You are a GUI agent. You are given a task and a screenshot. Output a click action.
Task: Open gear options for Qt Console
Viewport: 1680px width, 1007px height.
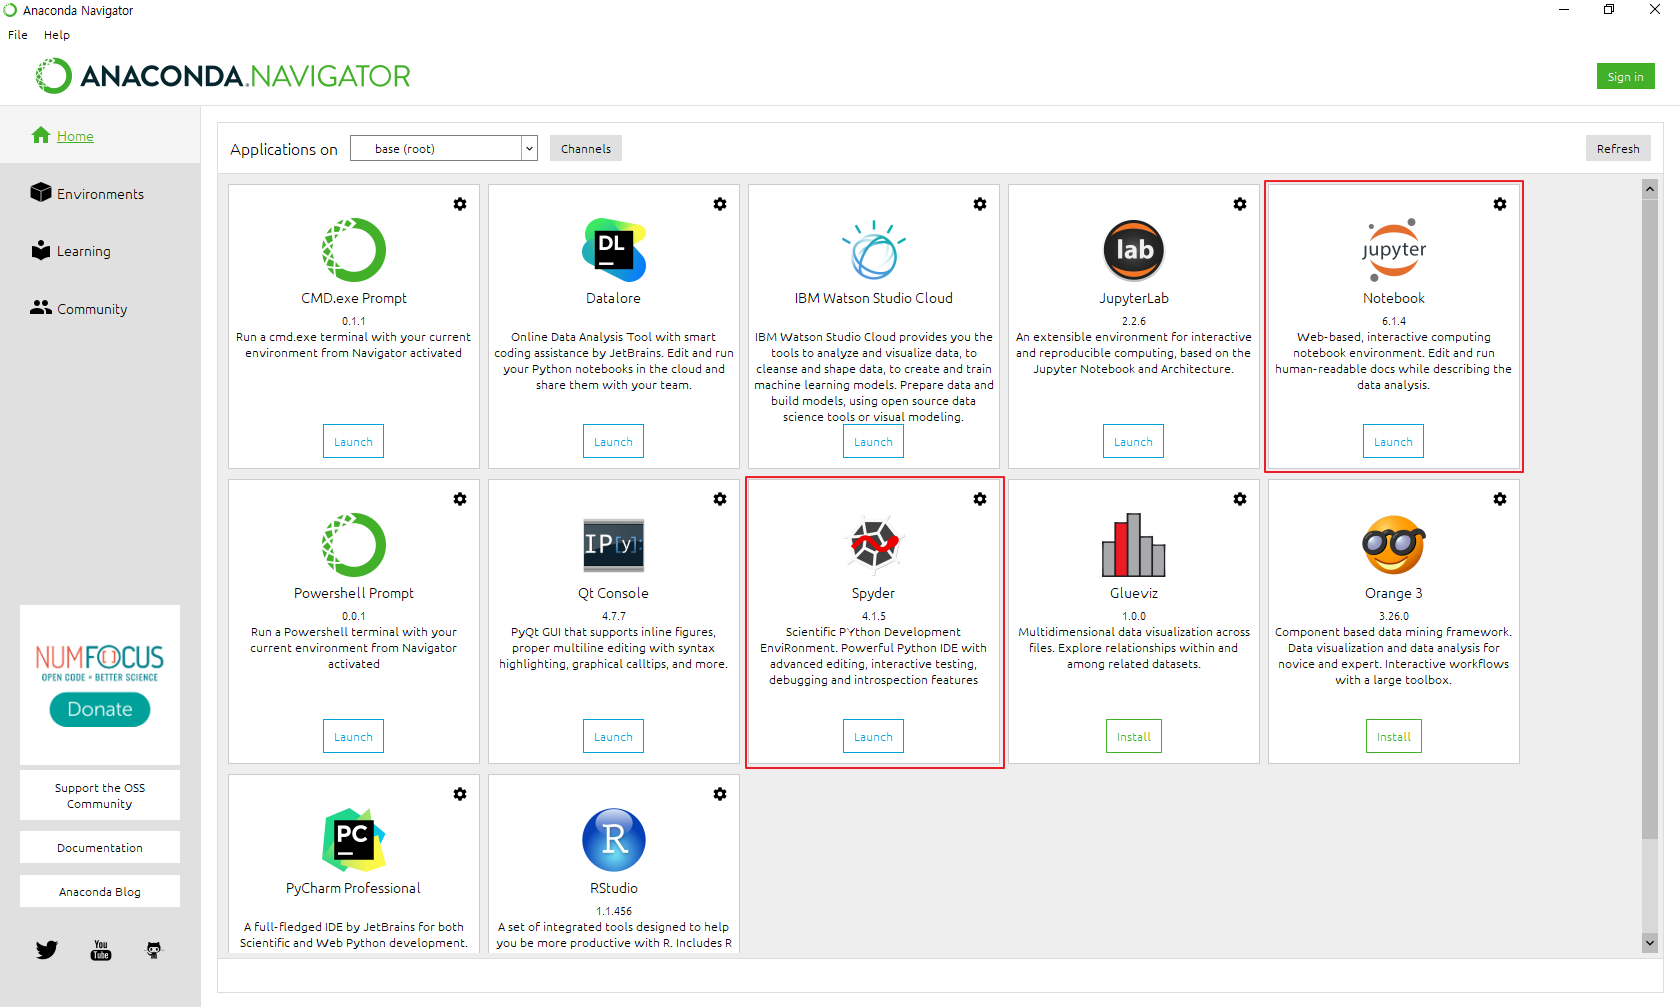point(720,499)
